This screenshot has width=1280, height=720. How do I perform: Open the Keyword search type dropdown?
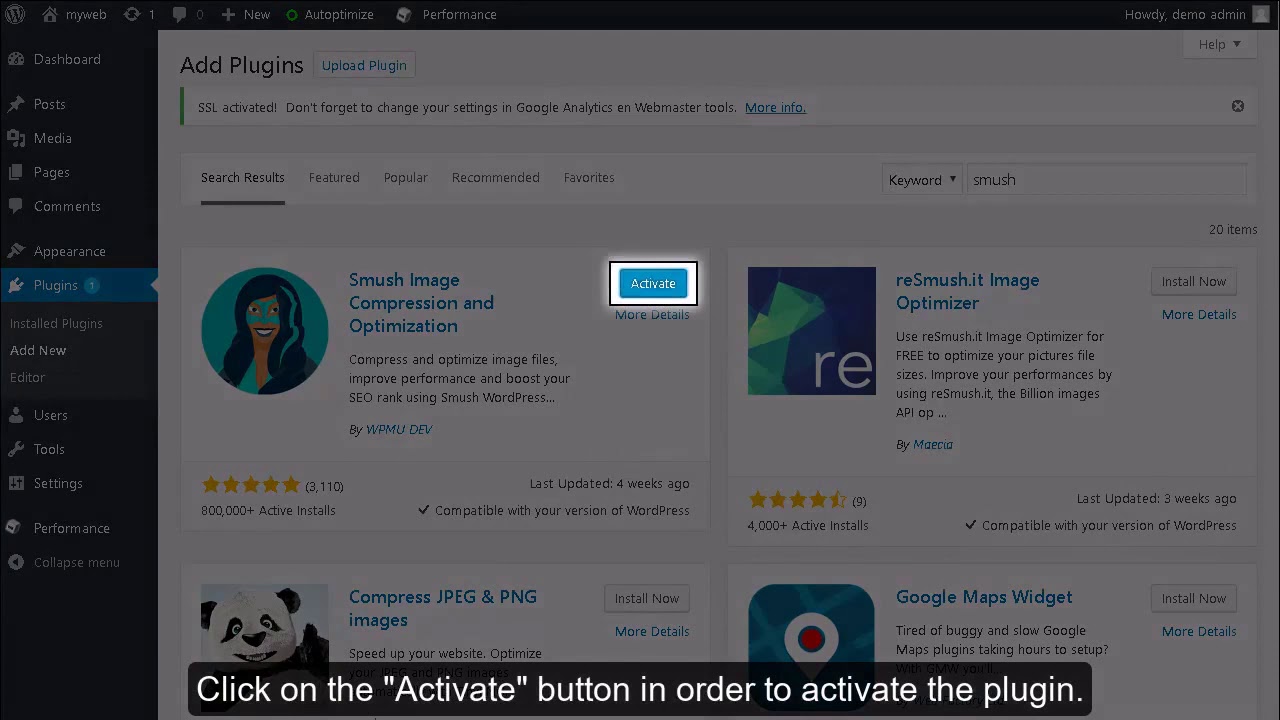click(x=922, y=180)
